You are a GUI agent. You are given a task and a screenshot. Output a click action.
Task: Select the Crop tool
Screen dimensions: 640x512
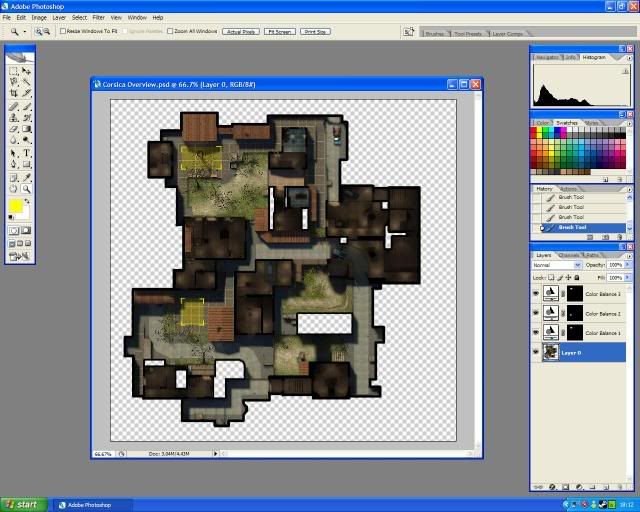tap(14, 92)
